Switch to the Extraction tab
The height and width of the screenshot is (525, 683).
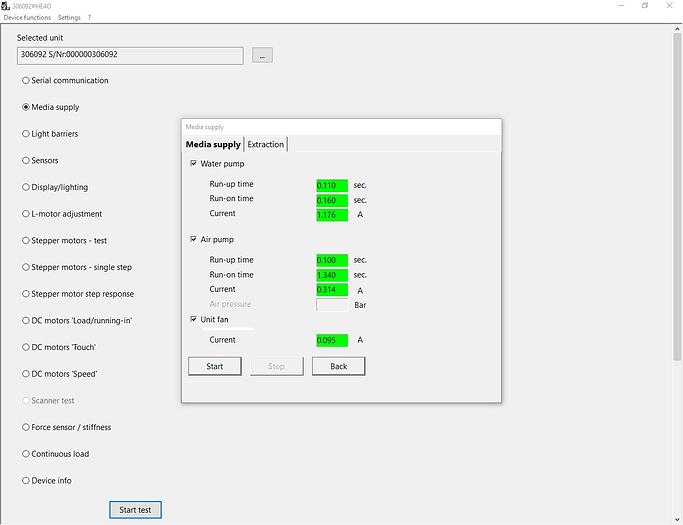[x=266, y=145]
